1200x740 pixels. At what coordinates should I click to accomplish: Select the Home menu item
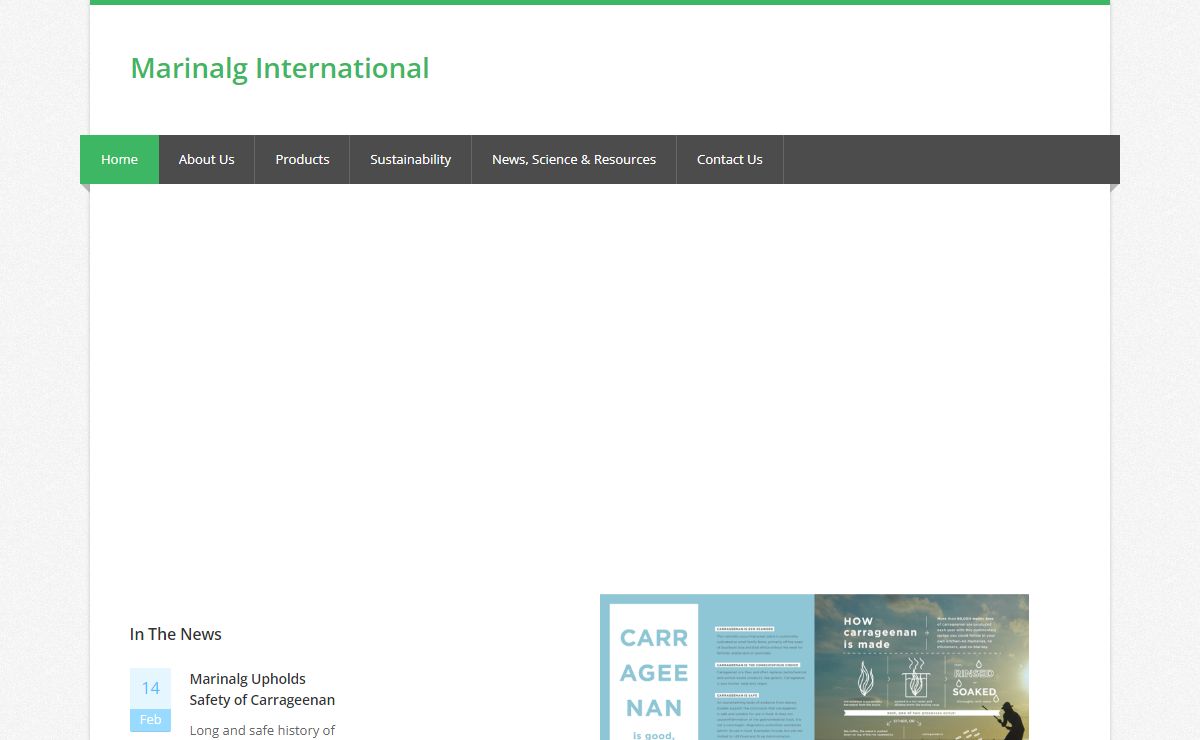119,159
